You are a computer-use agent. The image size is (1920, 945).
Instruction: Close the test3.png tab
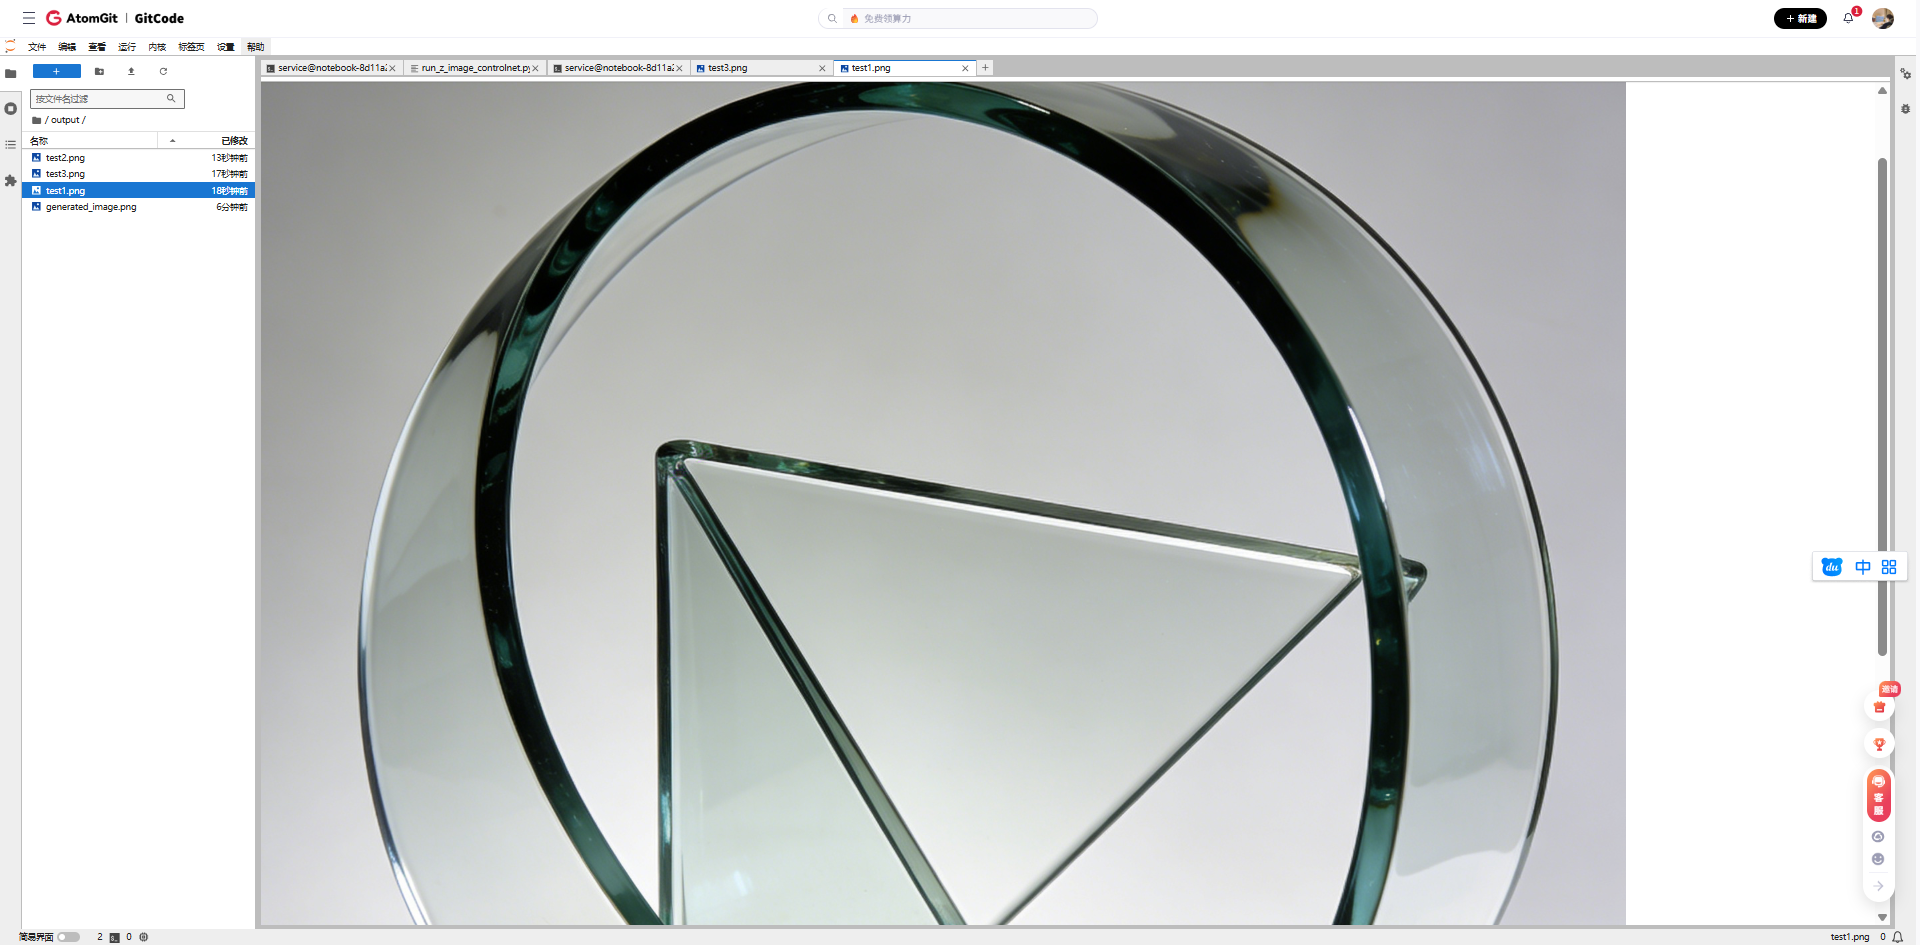click(822, 68)
